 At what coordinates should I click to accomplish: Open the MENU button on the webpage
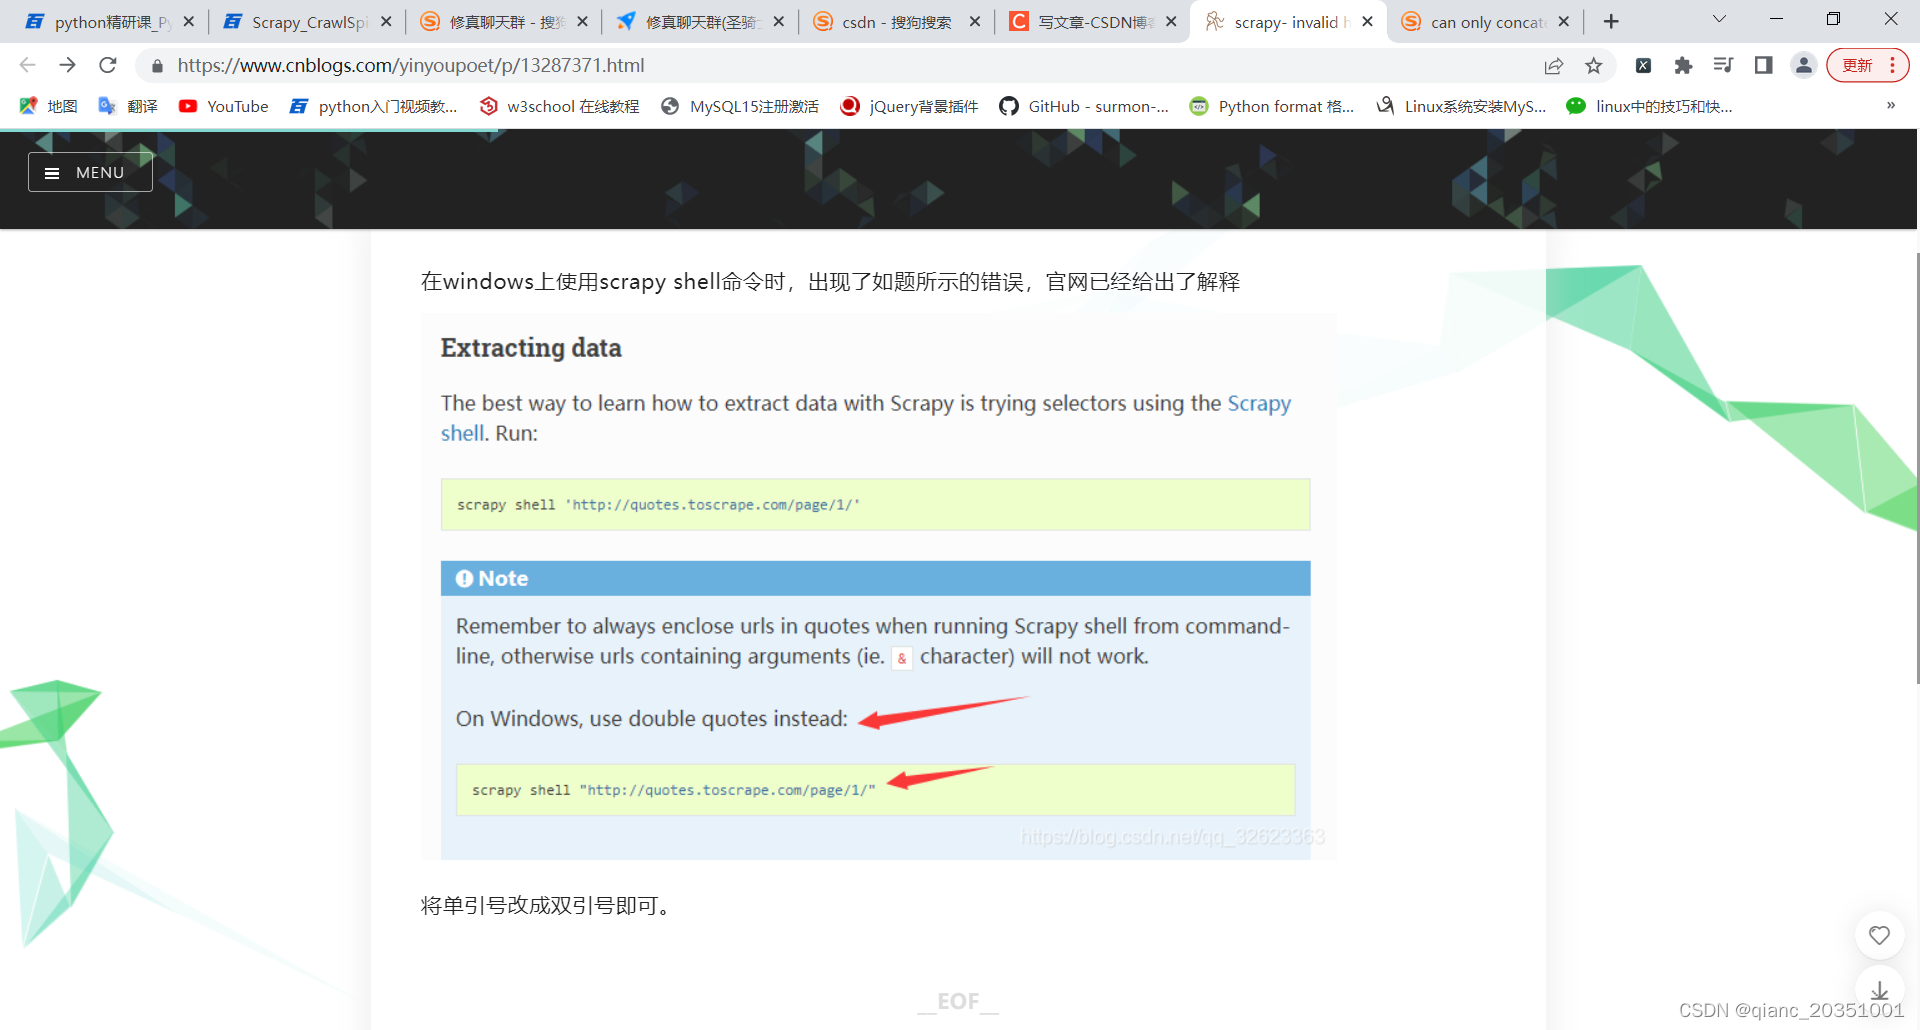pyautogui.click(x=89, y=172)
